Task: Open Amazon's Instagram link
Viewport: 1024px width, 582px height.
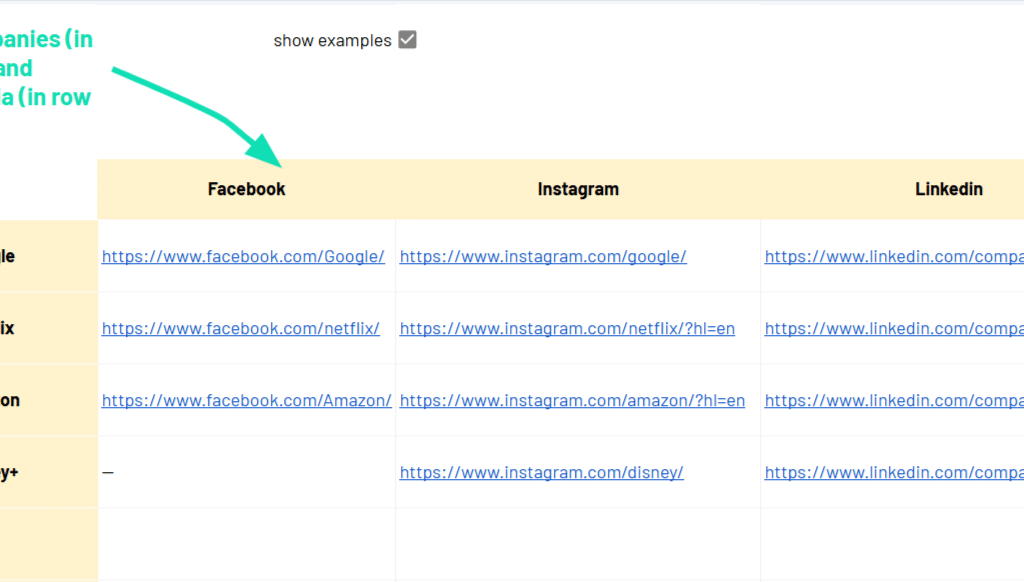Action: click(572, 400)
